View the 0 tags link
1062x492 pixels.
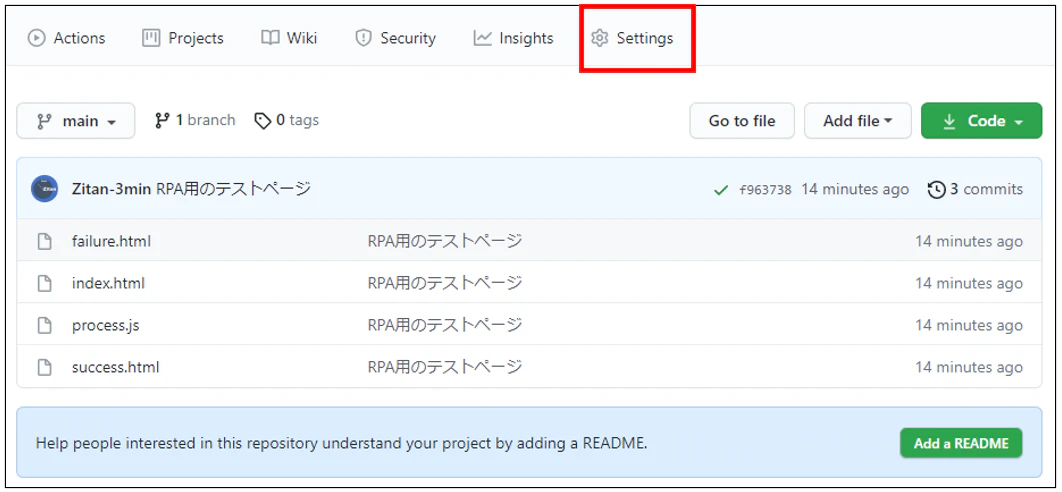tap(286, 121)
